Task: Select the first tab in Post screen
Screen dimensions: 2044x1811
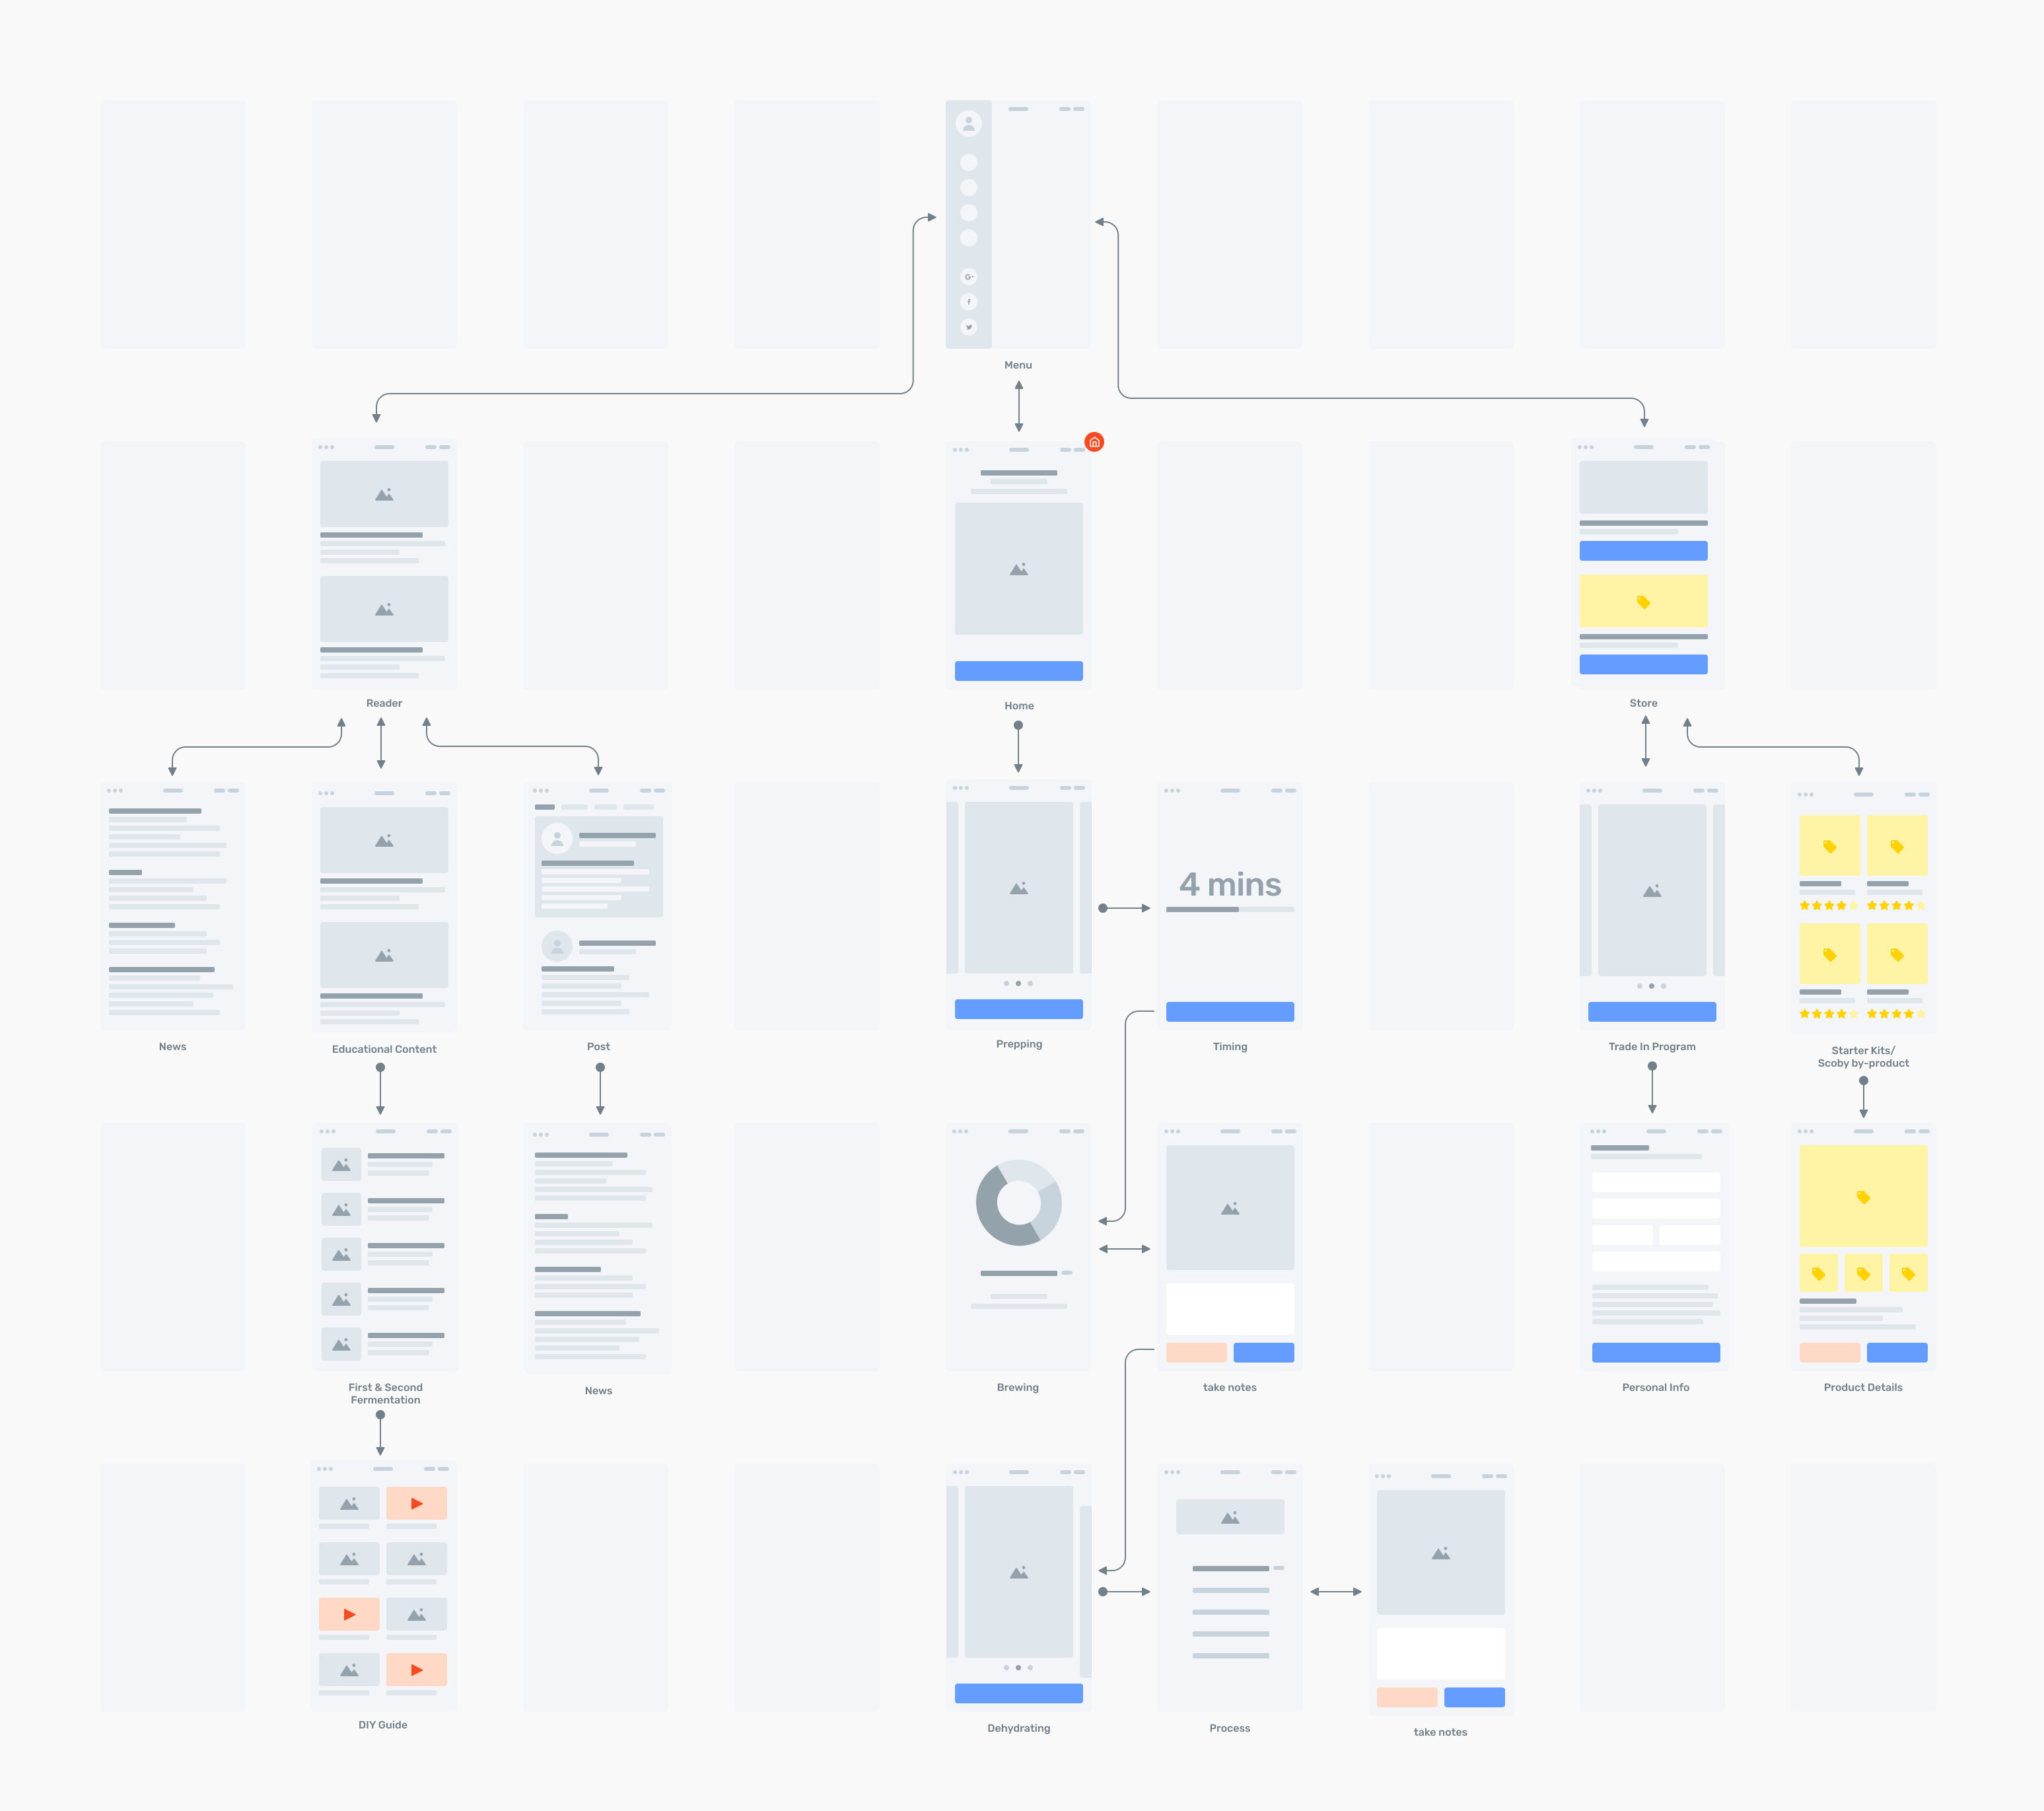Action: pos(544,807)
